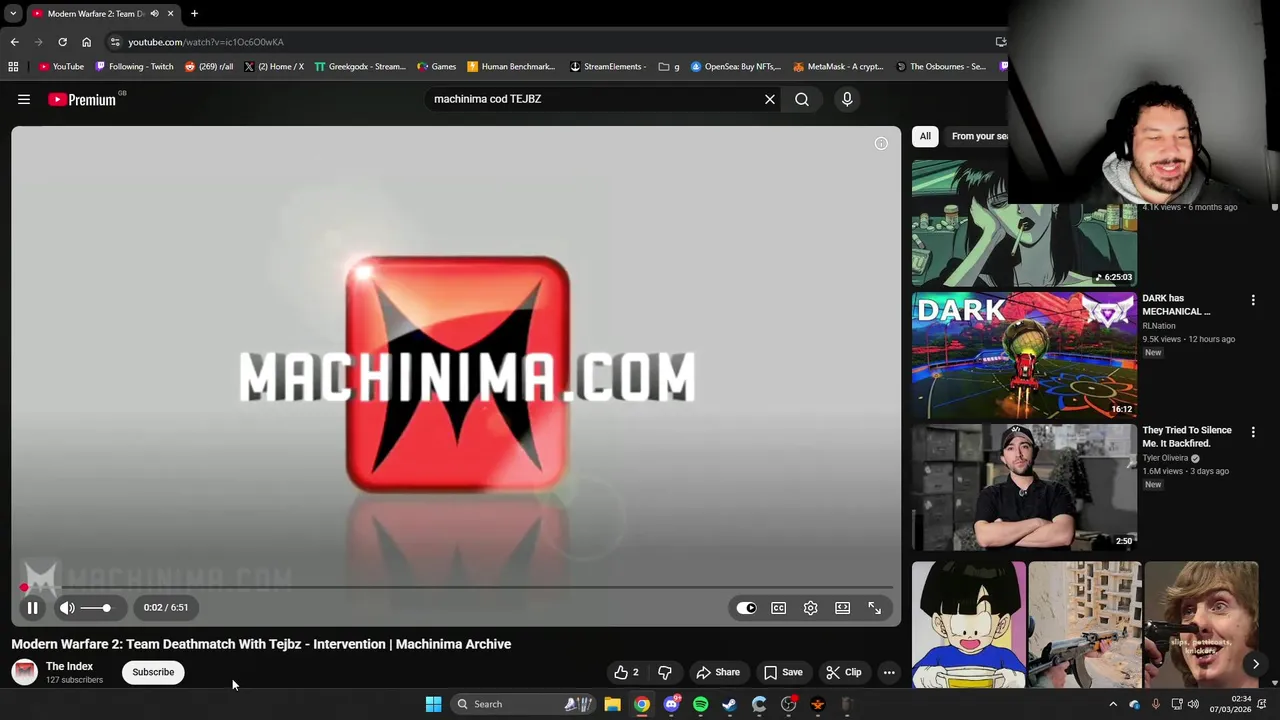1280x720 pixels.
Task: Open Tyler Oliveira channel name
Action: (x=1165, y=458)
